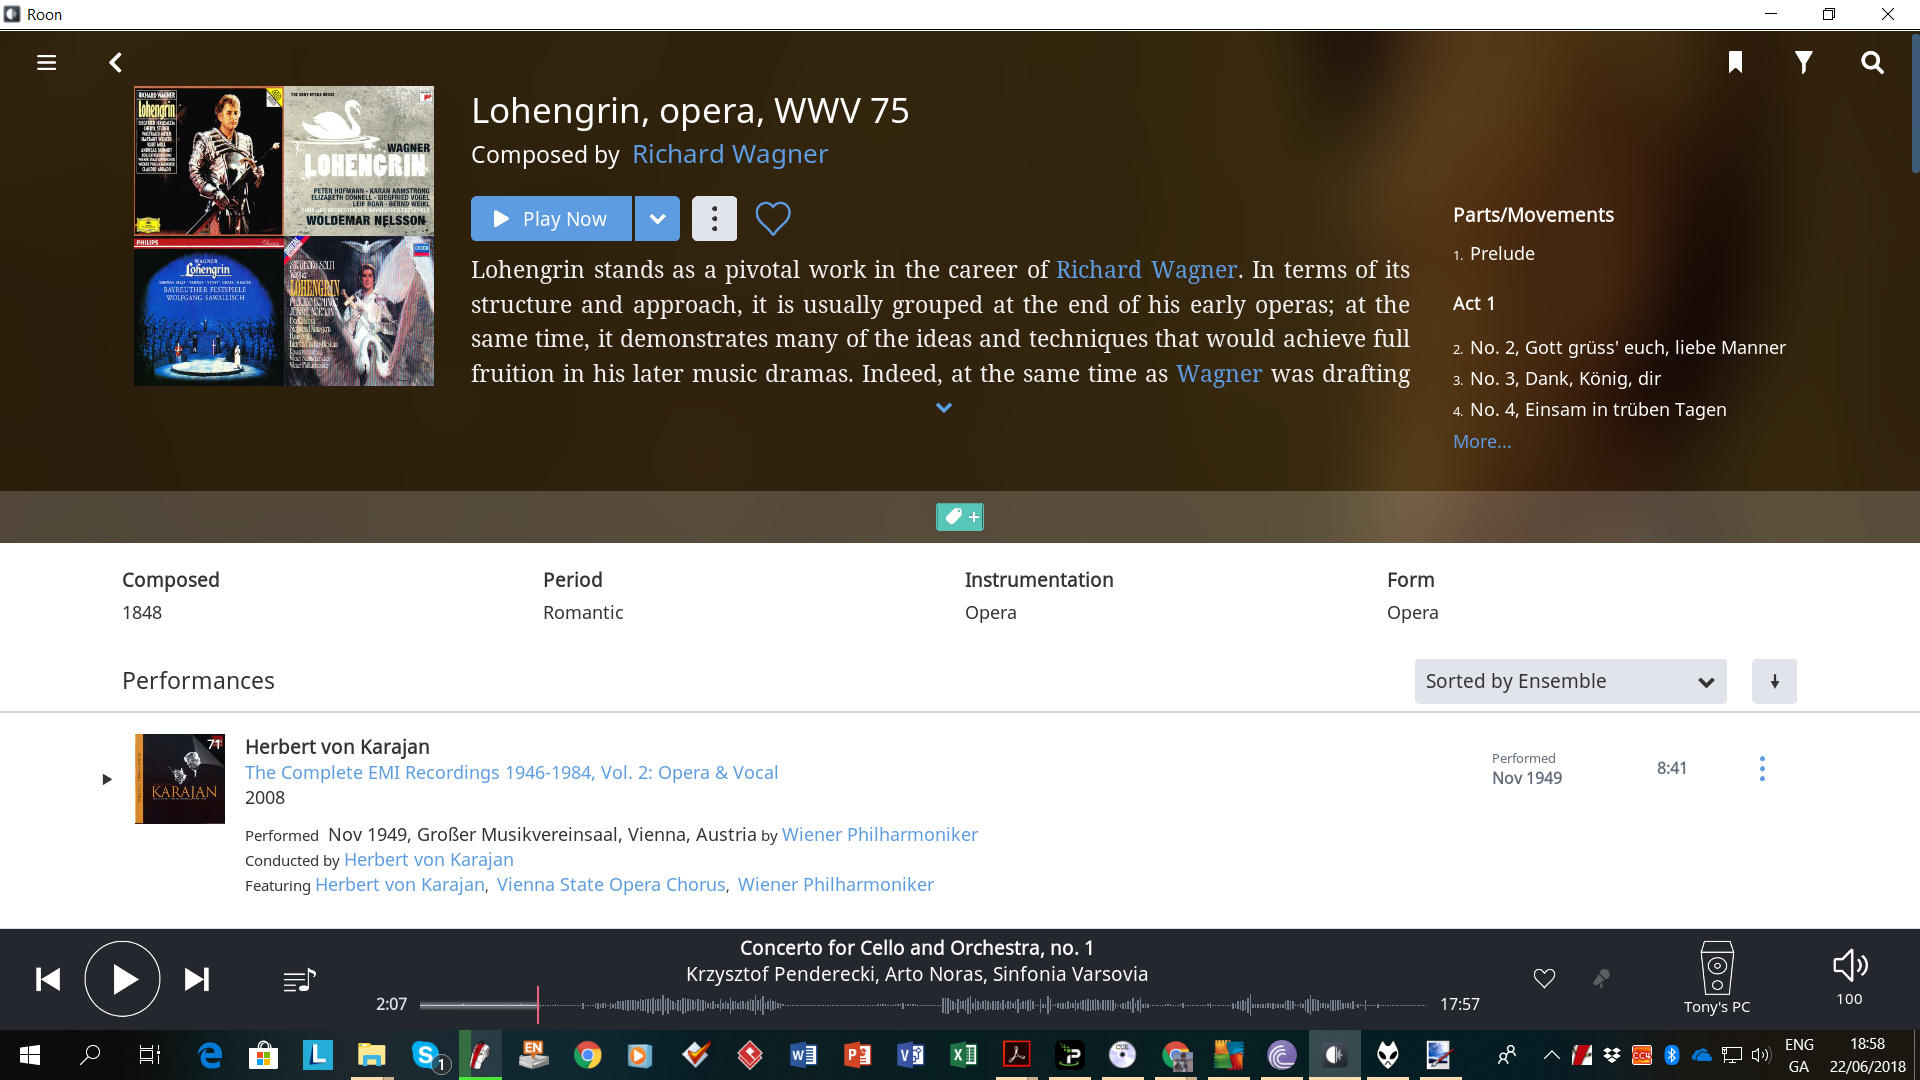The width and height of the screenshot is (1920, 1080).
Task: Click the three-dot menu beside Play Now
Action: click(x=714, y=219)
